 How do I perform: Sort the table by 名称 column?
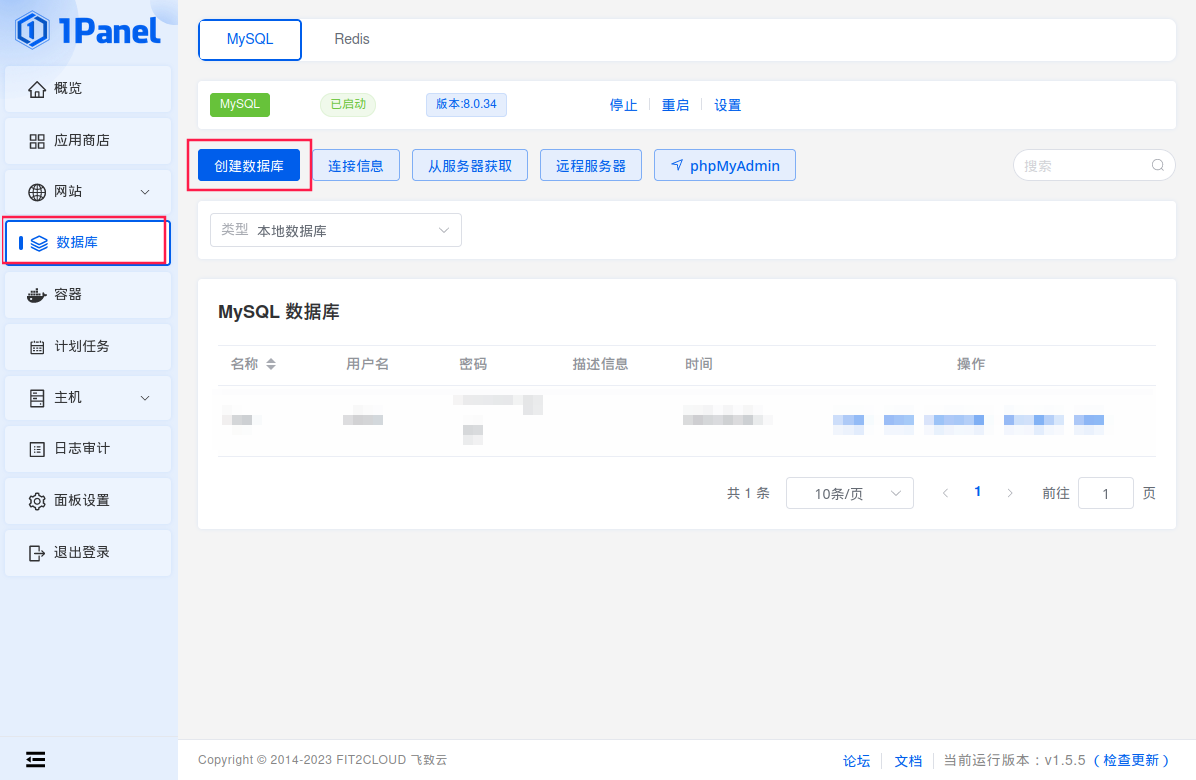(x=271, y=364)
